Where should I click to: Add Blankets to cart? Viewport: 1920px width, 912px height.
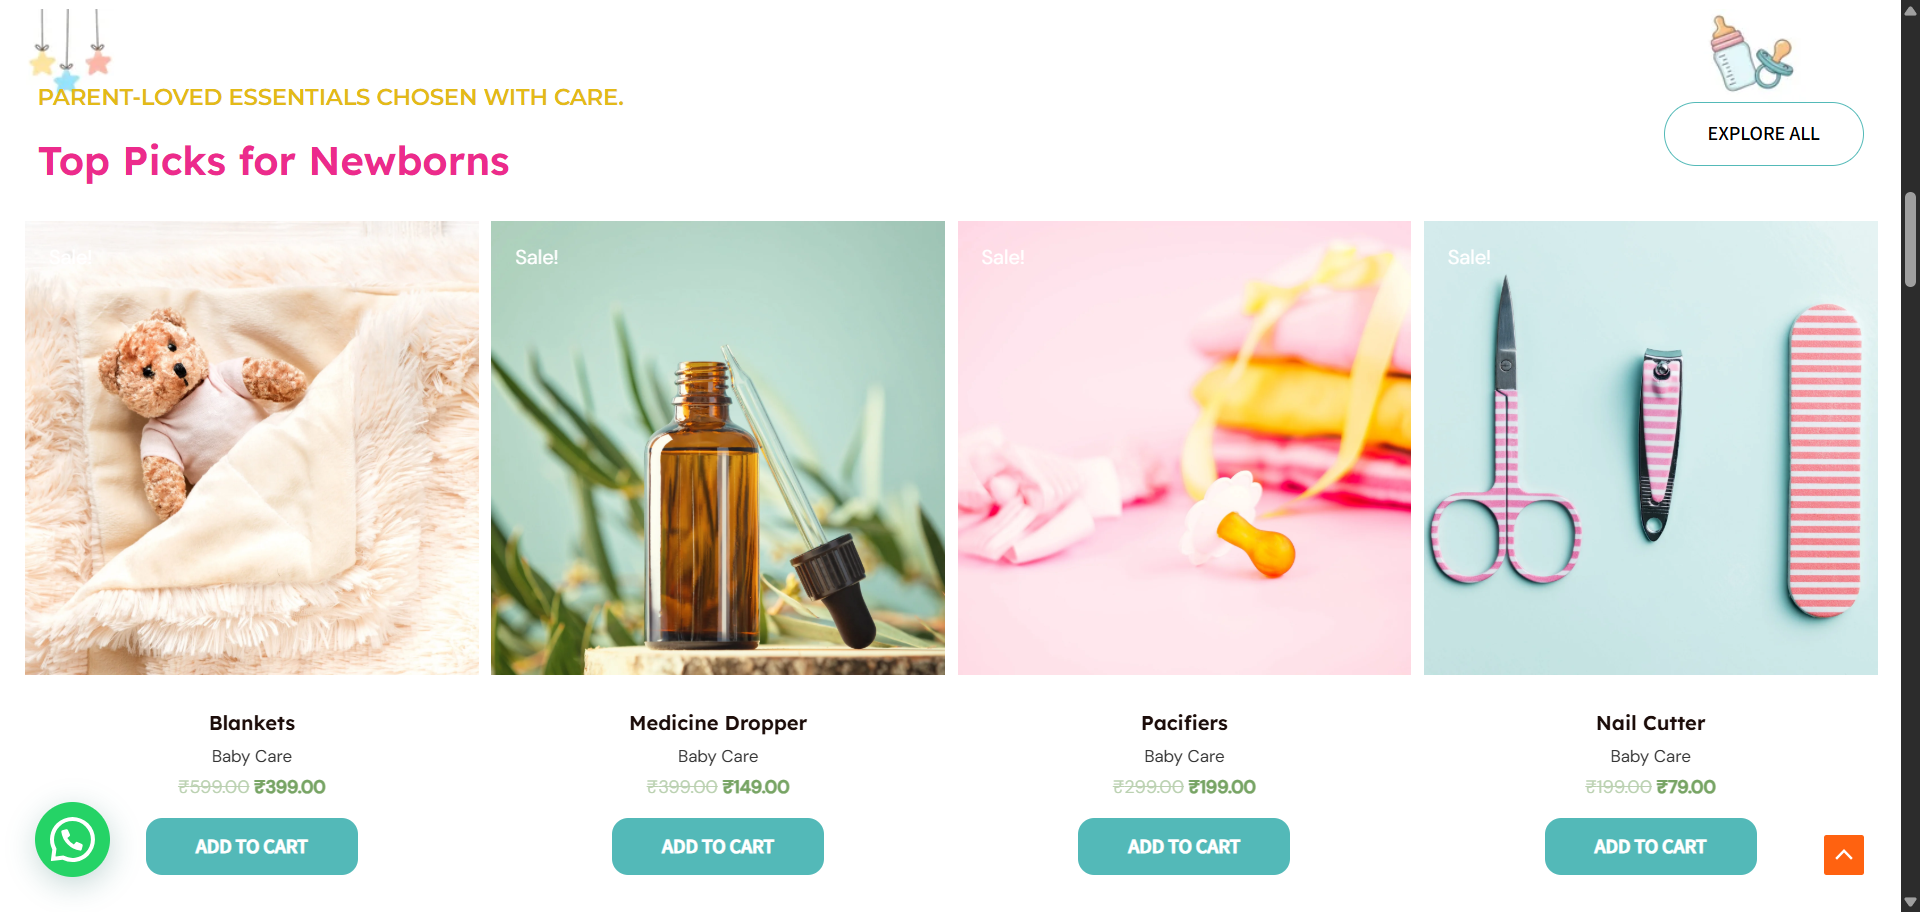tap(252, 846)
